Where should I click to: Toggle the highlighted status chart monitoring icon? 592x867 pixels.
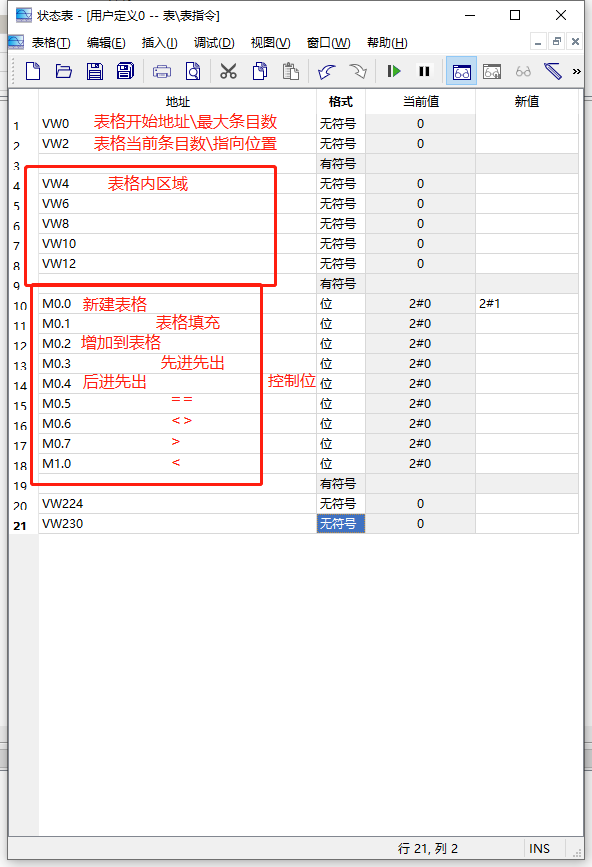pyautogui.click(x=462, y=71)
